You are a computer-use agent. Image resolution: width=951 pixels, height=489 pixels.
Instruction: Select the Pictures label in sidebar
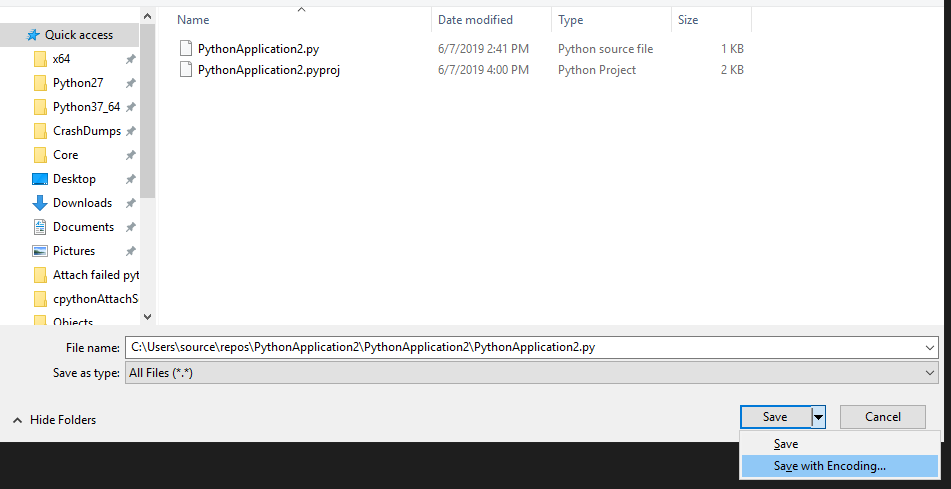[74, 251]
